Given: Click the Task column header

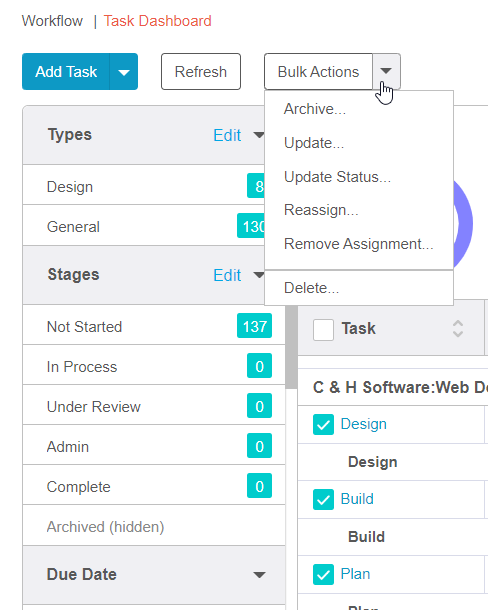Looking at the screenshot, I should (358, 329).
